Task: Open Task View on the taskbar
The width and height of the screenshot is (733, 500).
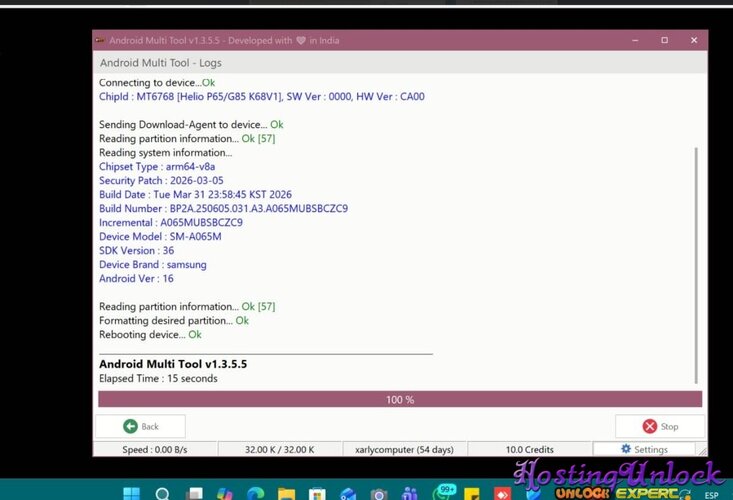Action: [x=194, y=493]
